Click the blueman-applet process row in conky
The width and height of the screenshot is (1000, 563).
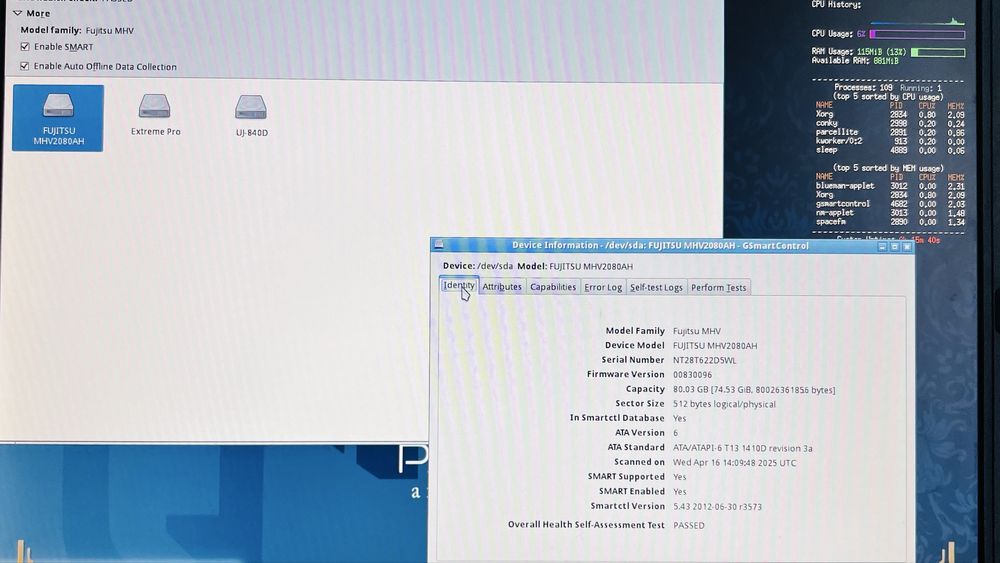tap(890, 186)
